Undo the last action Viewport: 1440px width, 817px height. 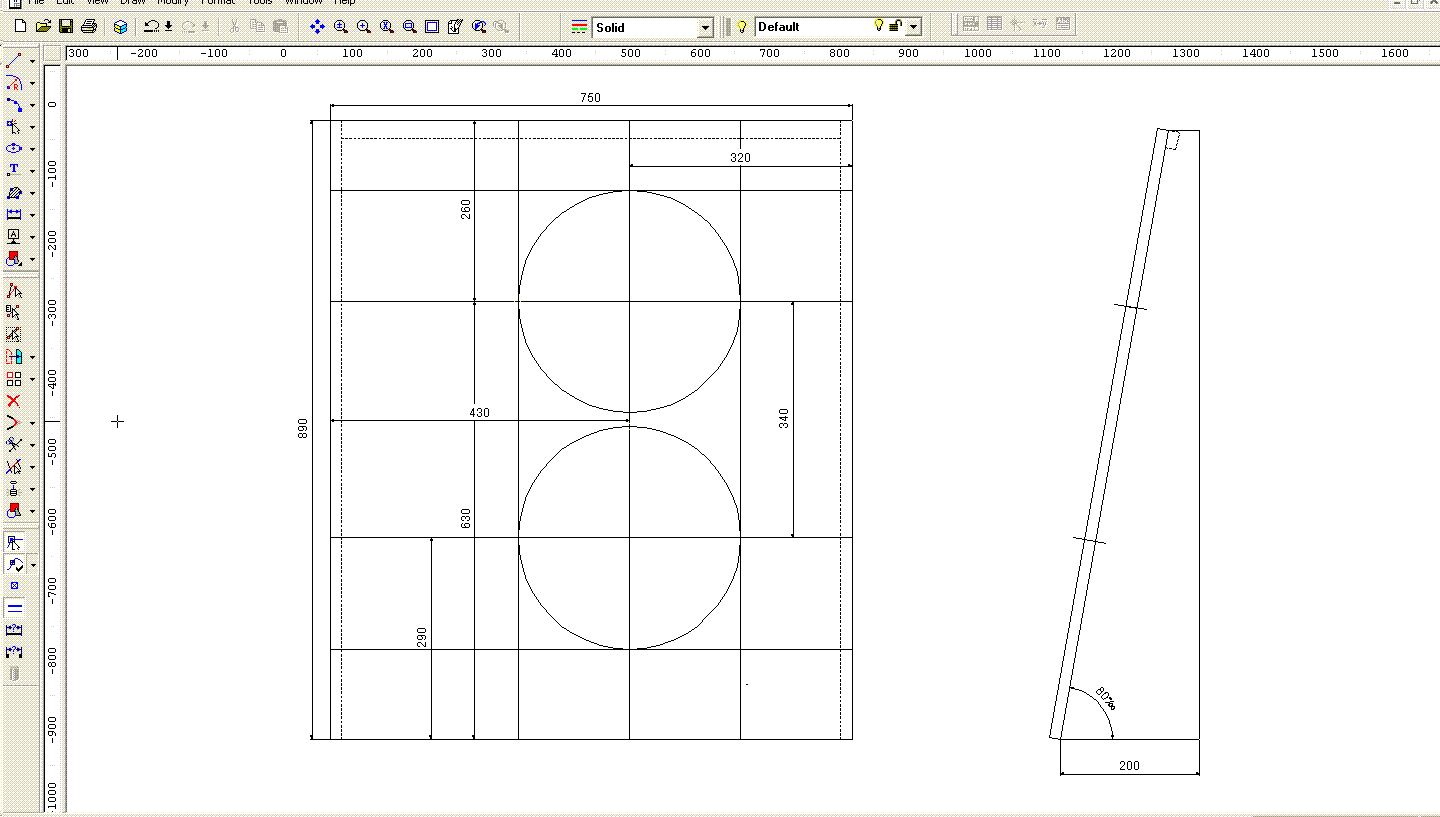tap(151, 27)
